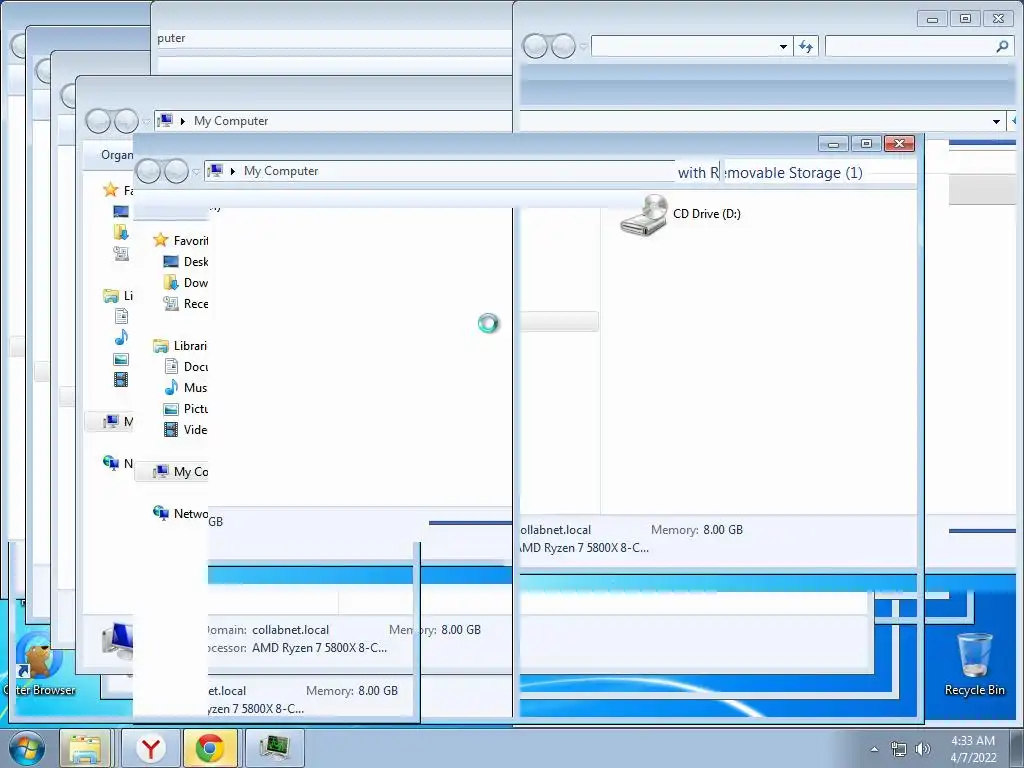Click Forward button in right rear window
The image size is (1024, 768).
(x=563, y=46)
